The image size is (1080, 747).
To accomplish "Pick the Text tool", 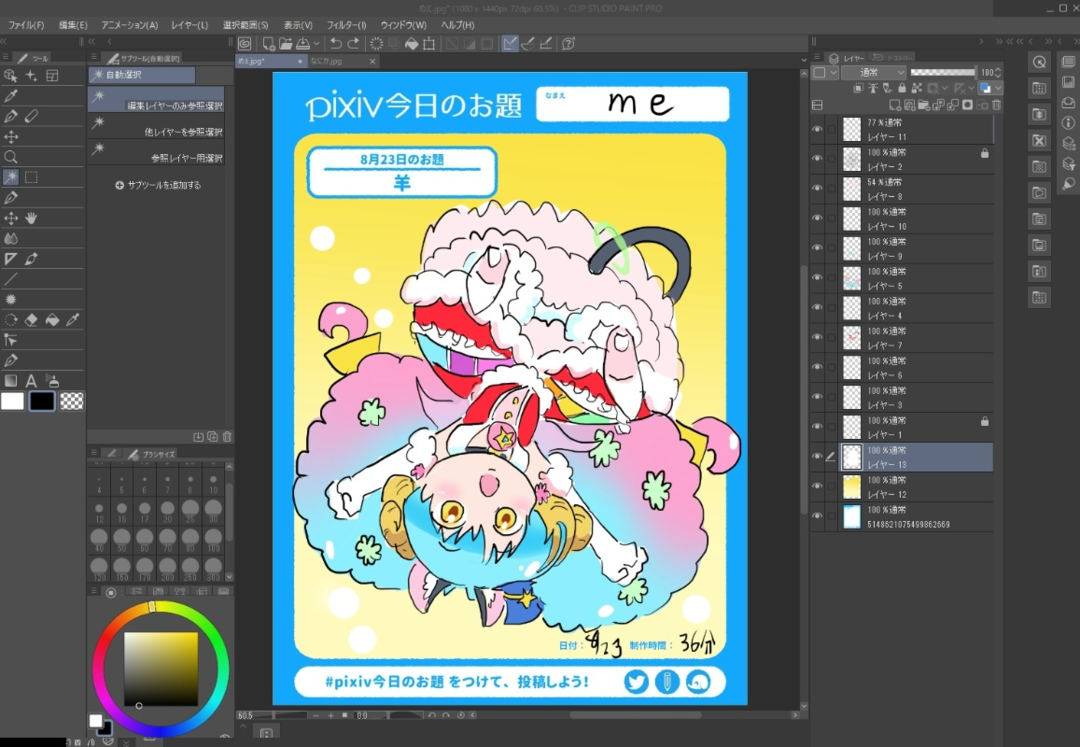I will point(31,381).
